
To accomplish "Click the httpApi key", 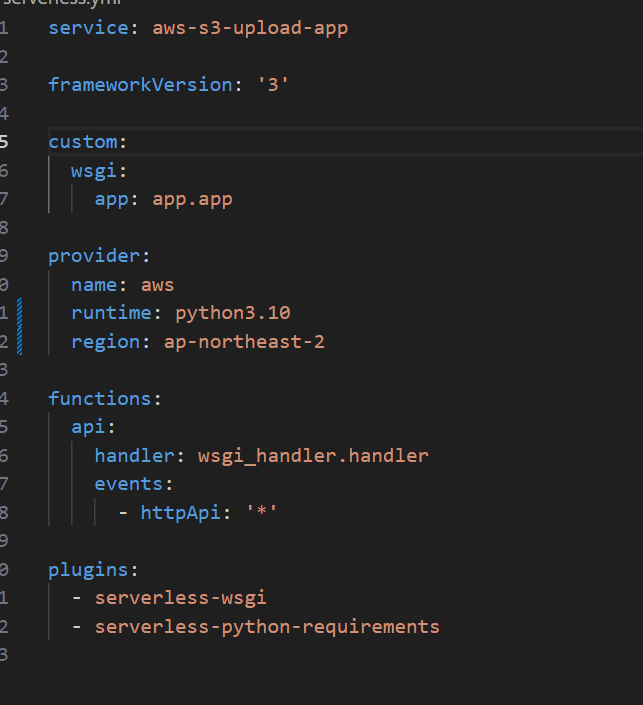I will coord(181,513).
